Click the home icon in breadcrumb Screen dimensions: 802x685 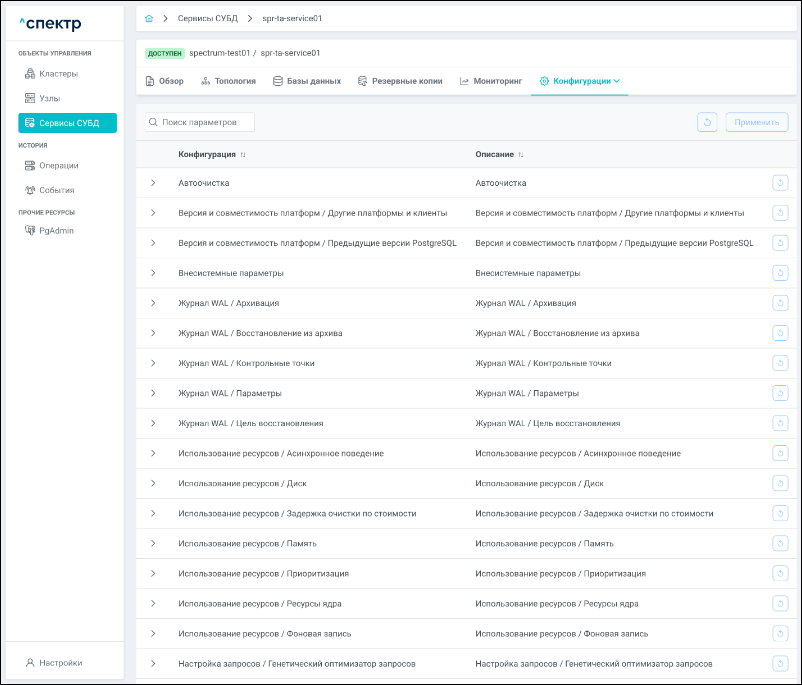149,18
